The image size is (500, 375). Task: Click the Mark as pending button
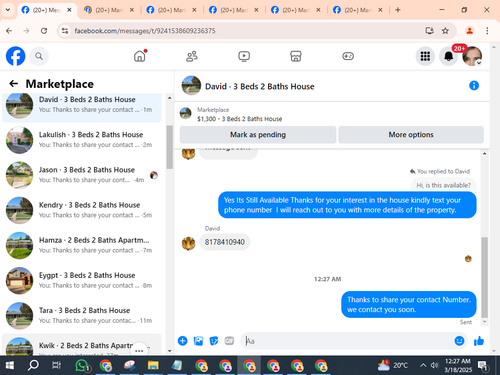point(258,135)
